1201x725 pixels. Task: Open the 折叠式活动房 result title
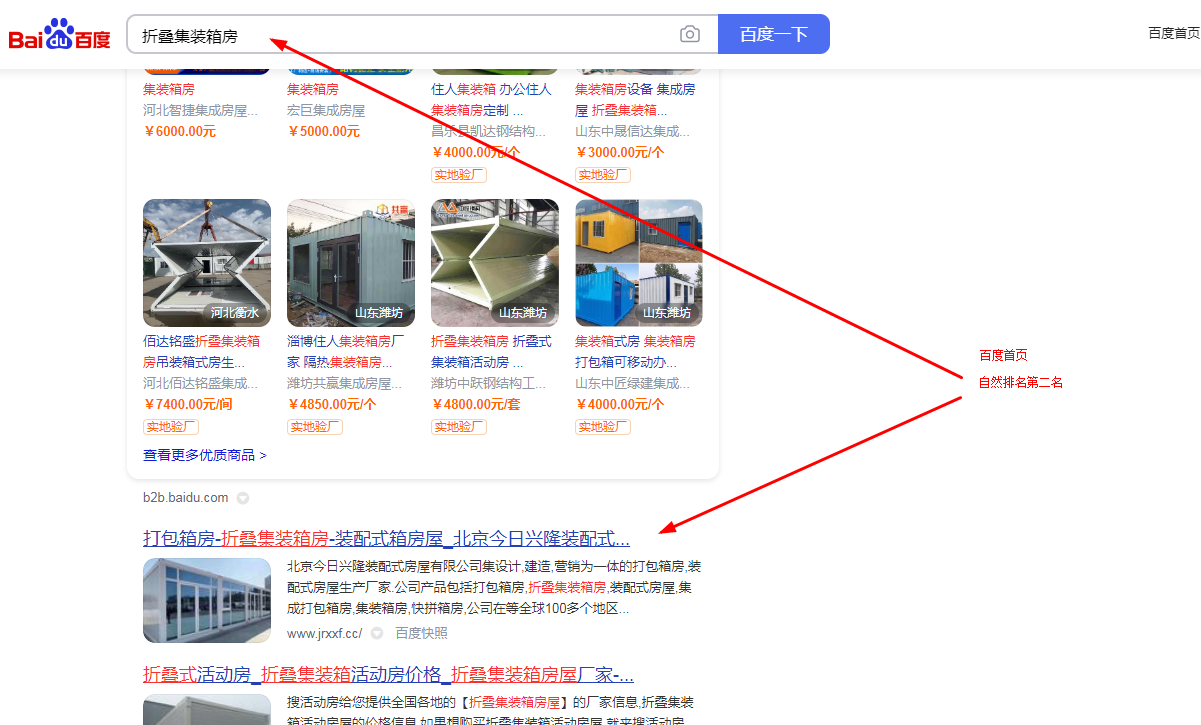coord(388,674)
